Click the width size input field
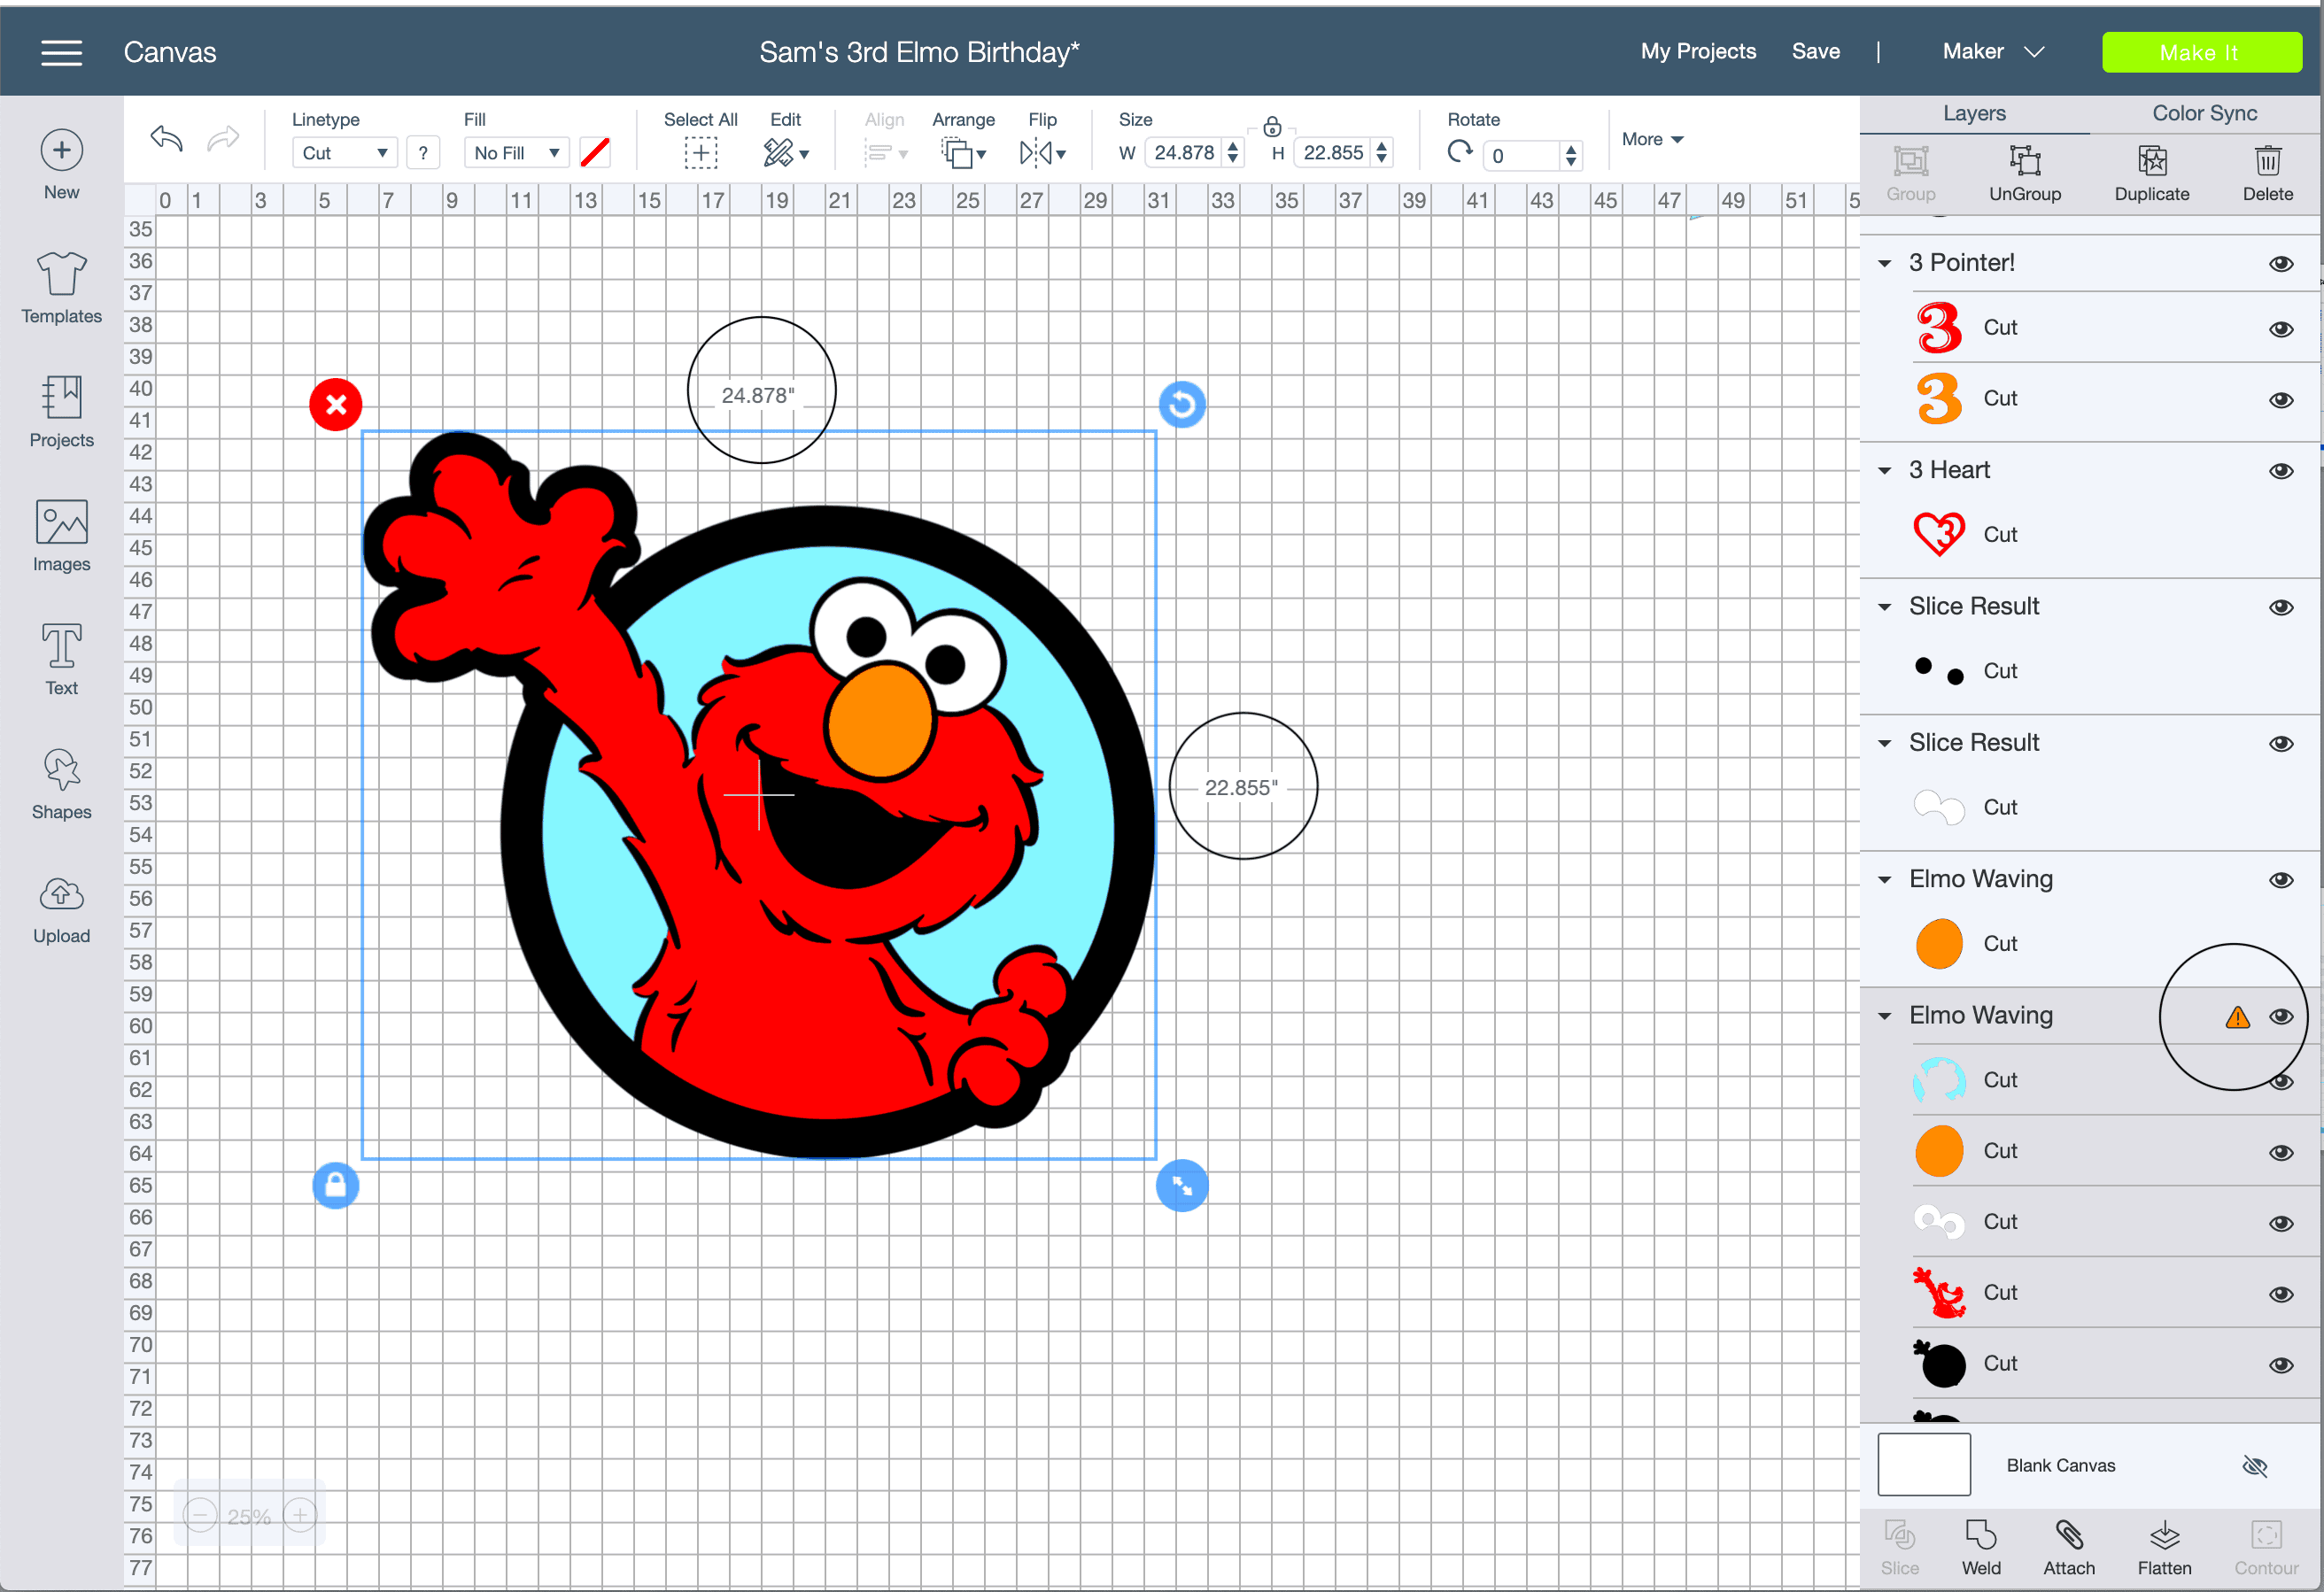 click(x=1183, y=153)
